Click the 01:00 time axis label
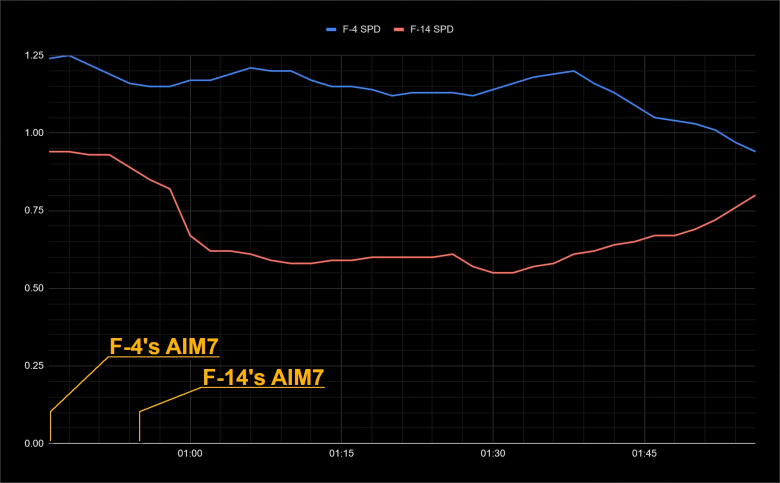This screenshot has height=483, width=780. tap(190, 454)
